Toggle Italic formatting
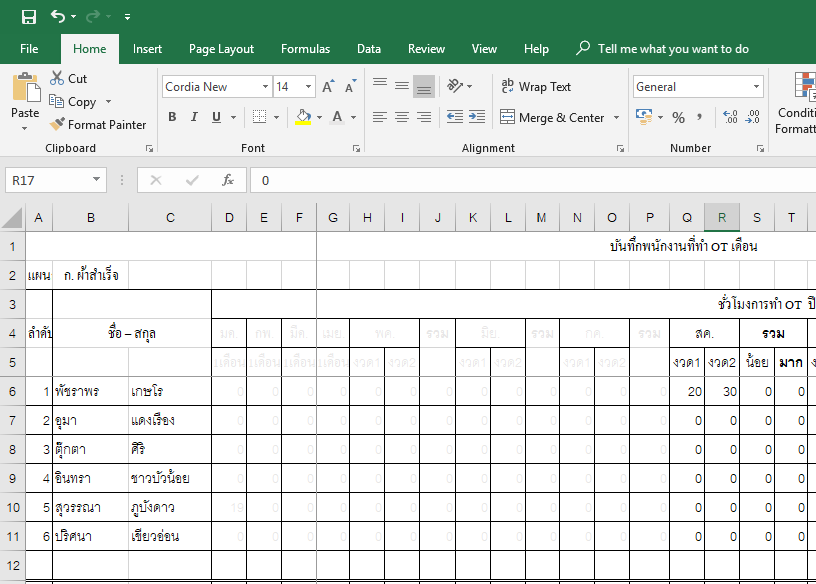Viewport: 816px width, 584px height. (194, 117)
